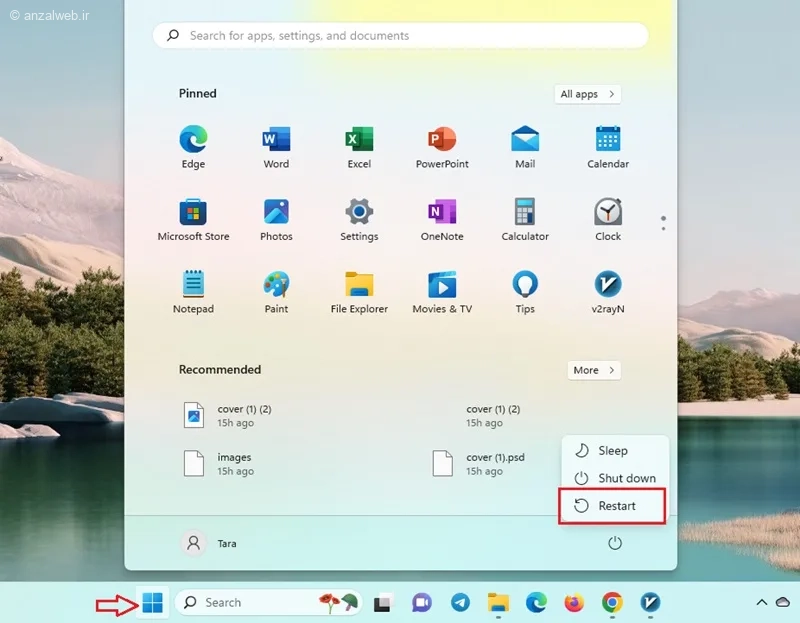This screenshot has height=623, width=800.
Task: Open the All apps list
Action: [x=587, y=93]
